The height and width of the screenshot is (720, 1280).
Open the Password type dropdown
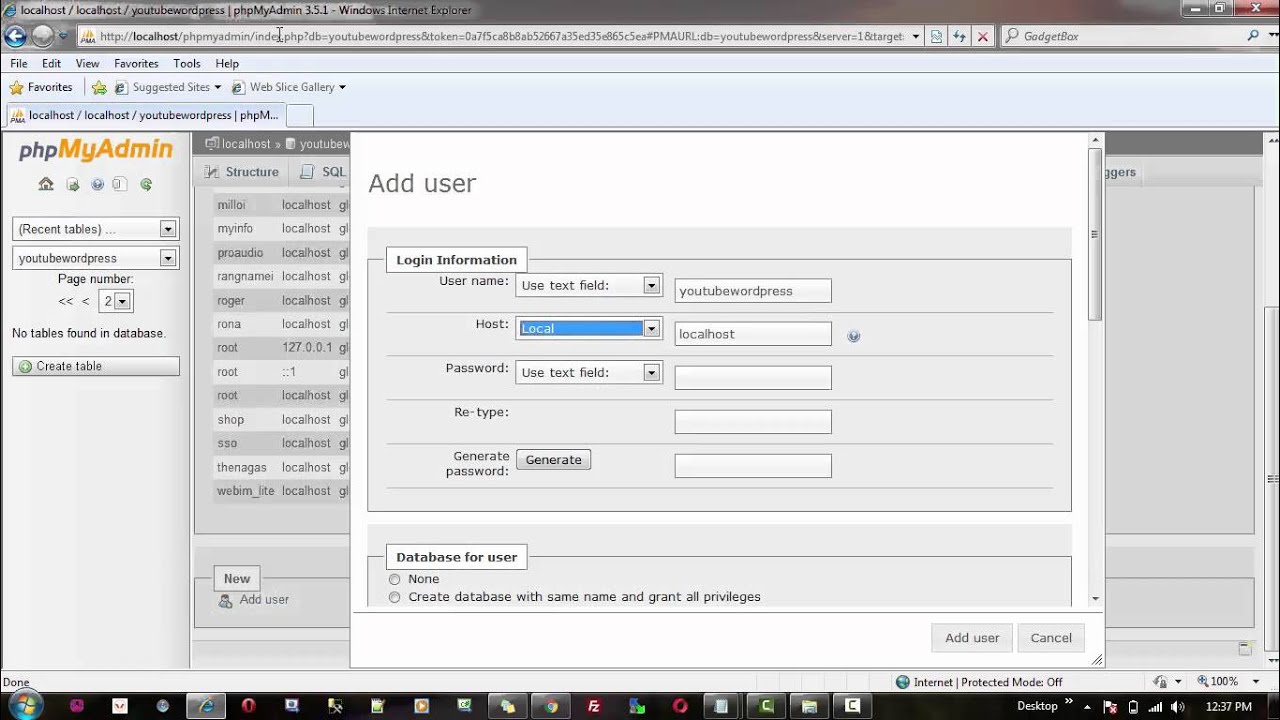click(589, 372)
